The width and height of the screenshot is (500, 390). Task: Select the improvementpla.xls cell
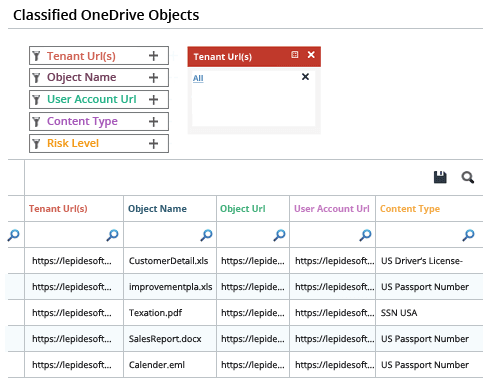click(x=170, y=287)
